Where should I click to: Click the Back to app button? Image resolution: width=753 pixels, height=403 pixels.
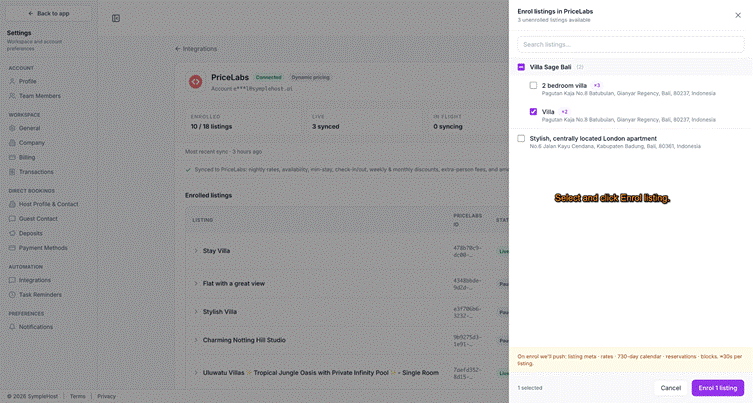tap(49, 13)
